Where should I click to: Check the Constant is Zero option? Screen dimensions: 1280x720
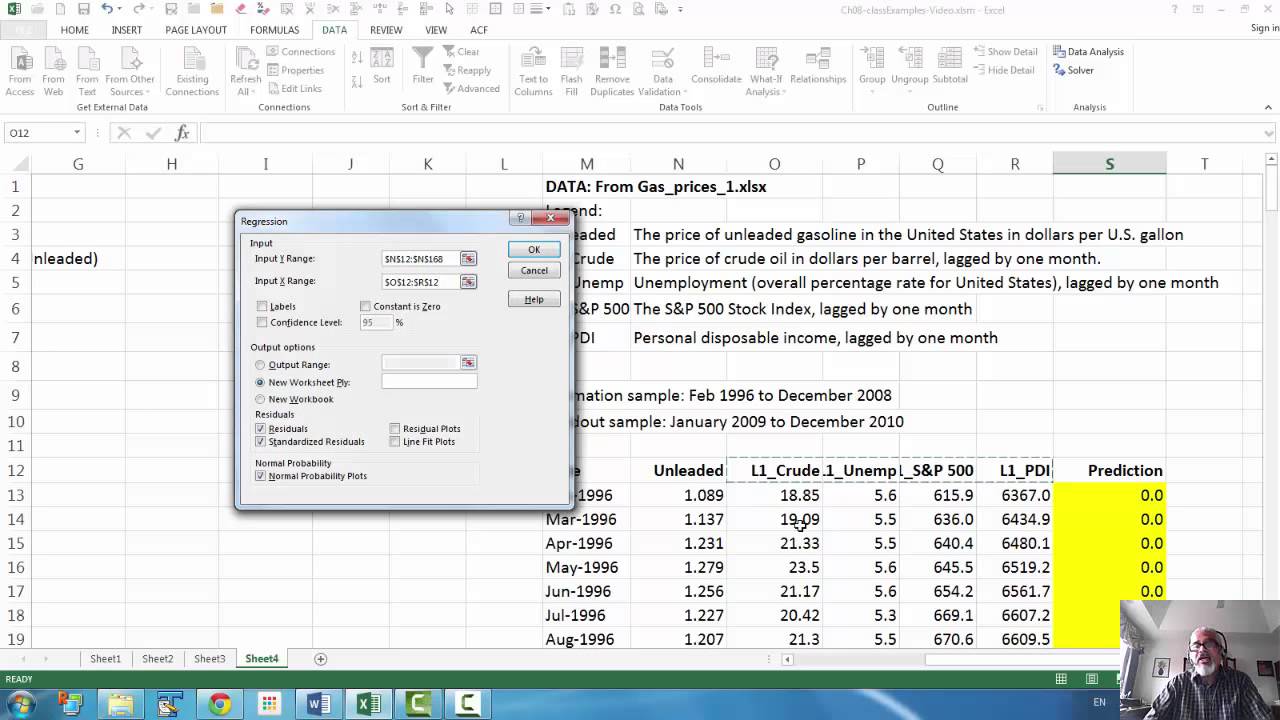pos(365,306)
